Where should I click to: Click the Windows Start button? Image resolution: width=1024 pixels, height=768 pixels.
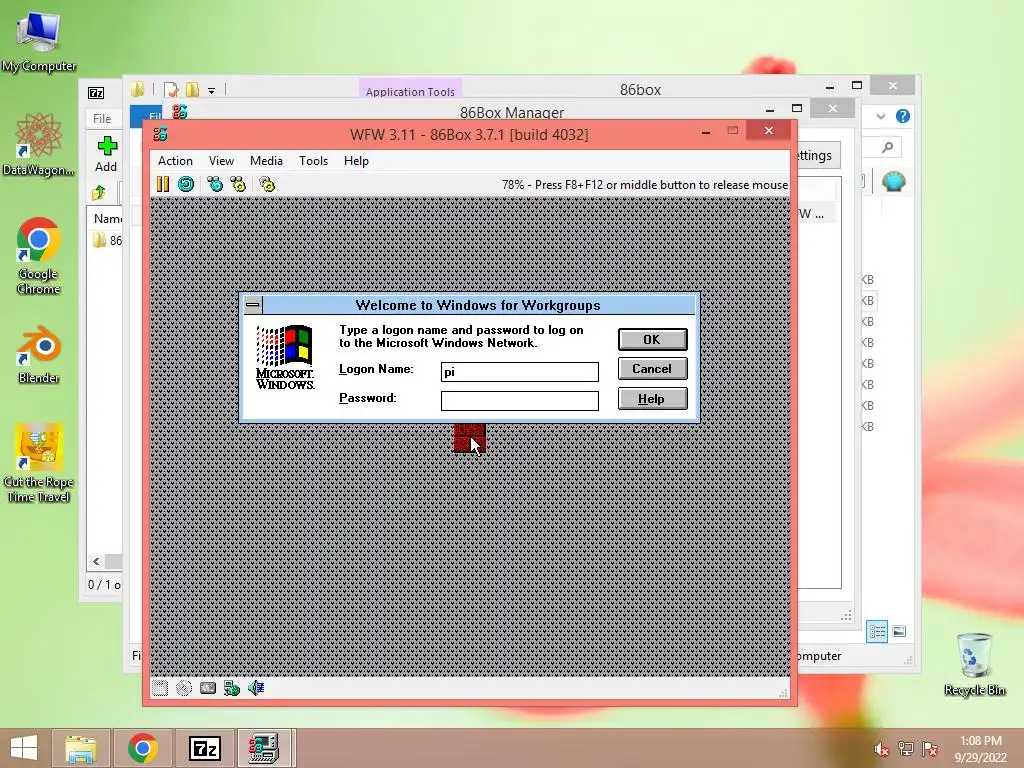click(x=24, y=748)
